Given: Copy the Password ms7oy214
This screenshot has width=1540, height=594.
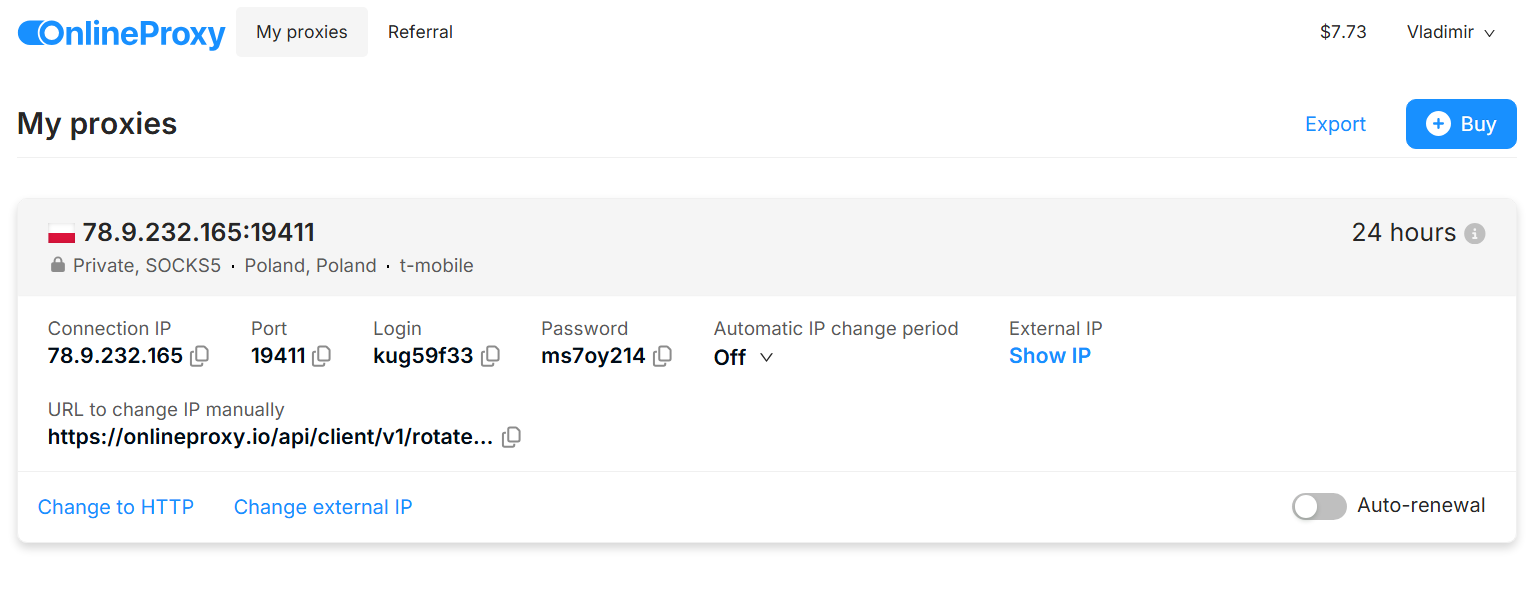Looking at the screenshot, I should 662,356.
